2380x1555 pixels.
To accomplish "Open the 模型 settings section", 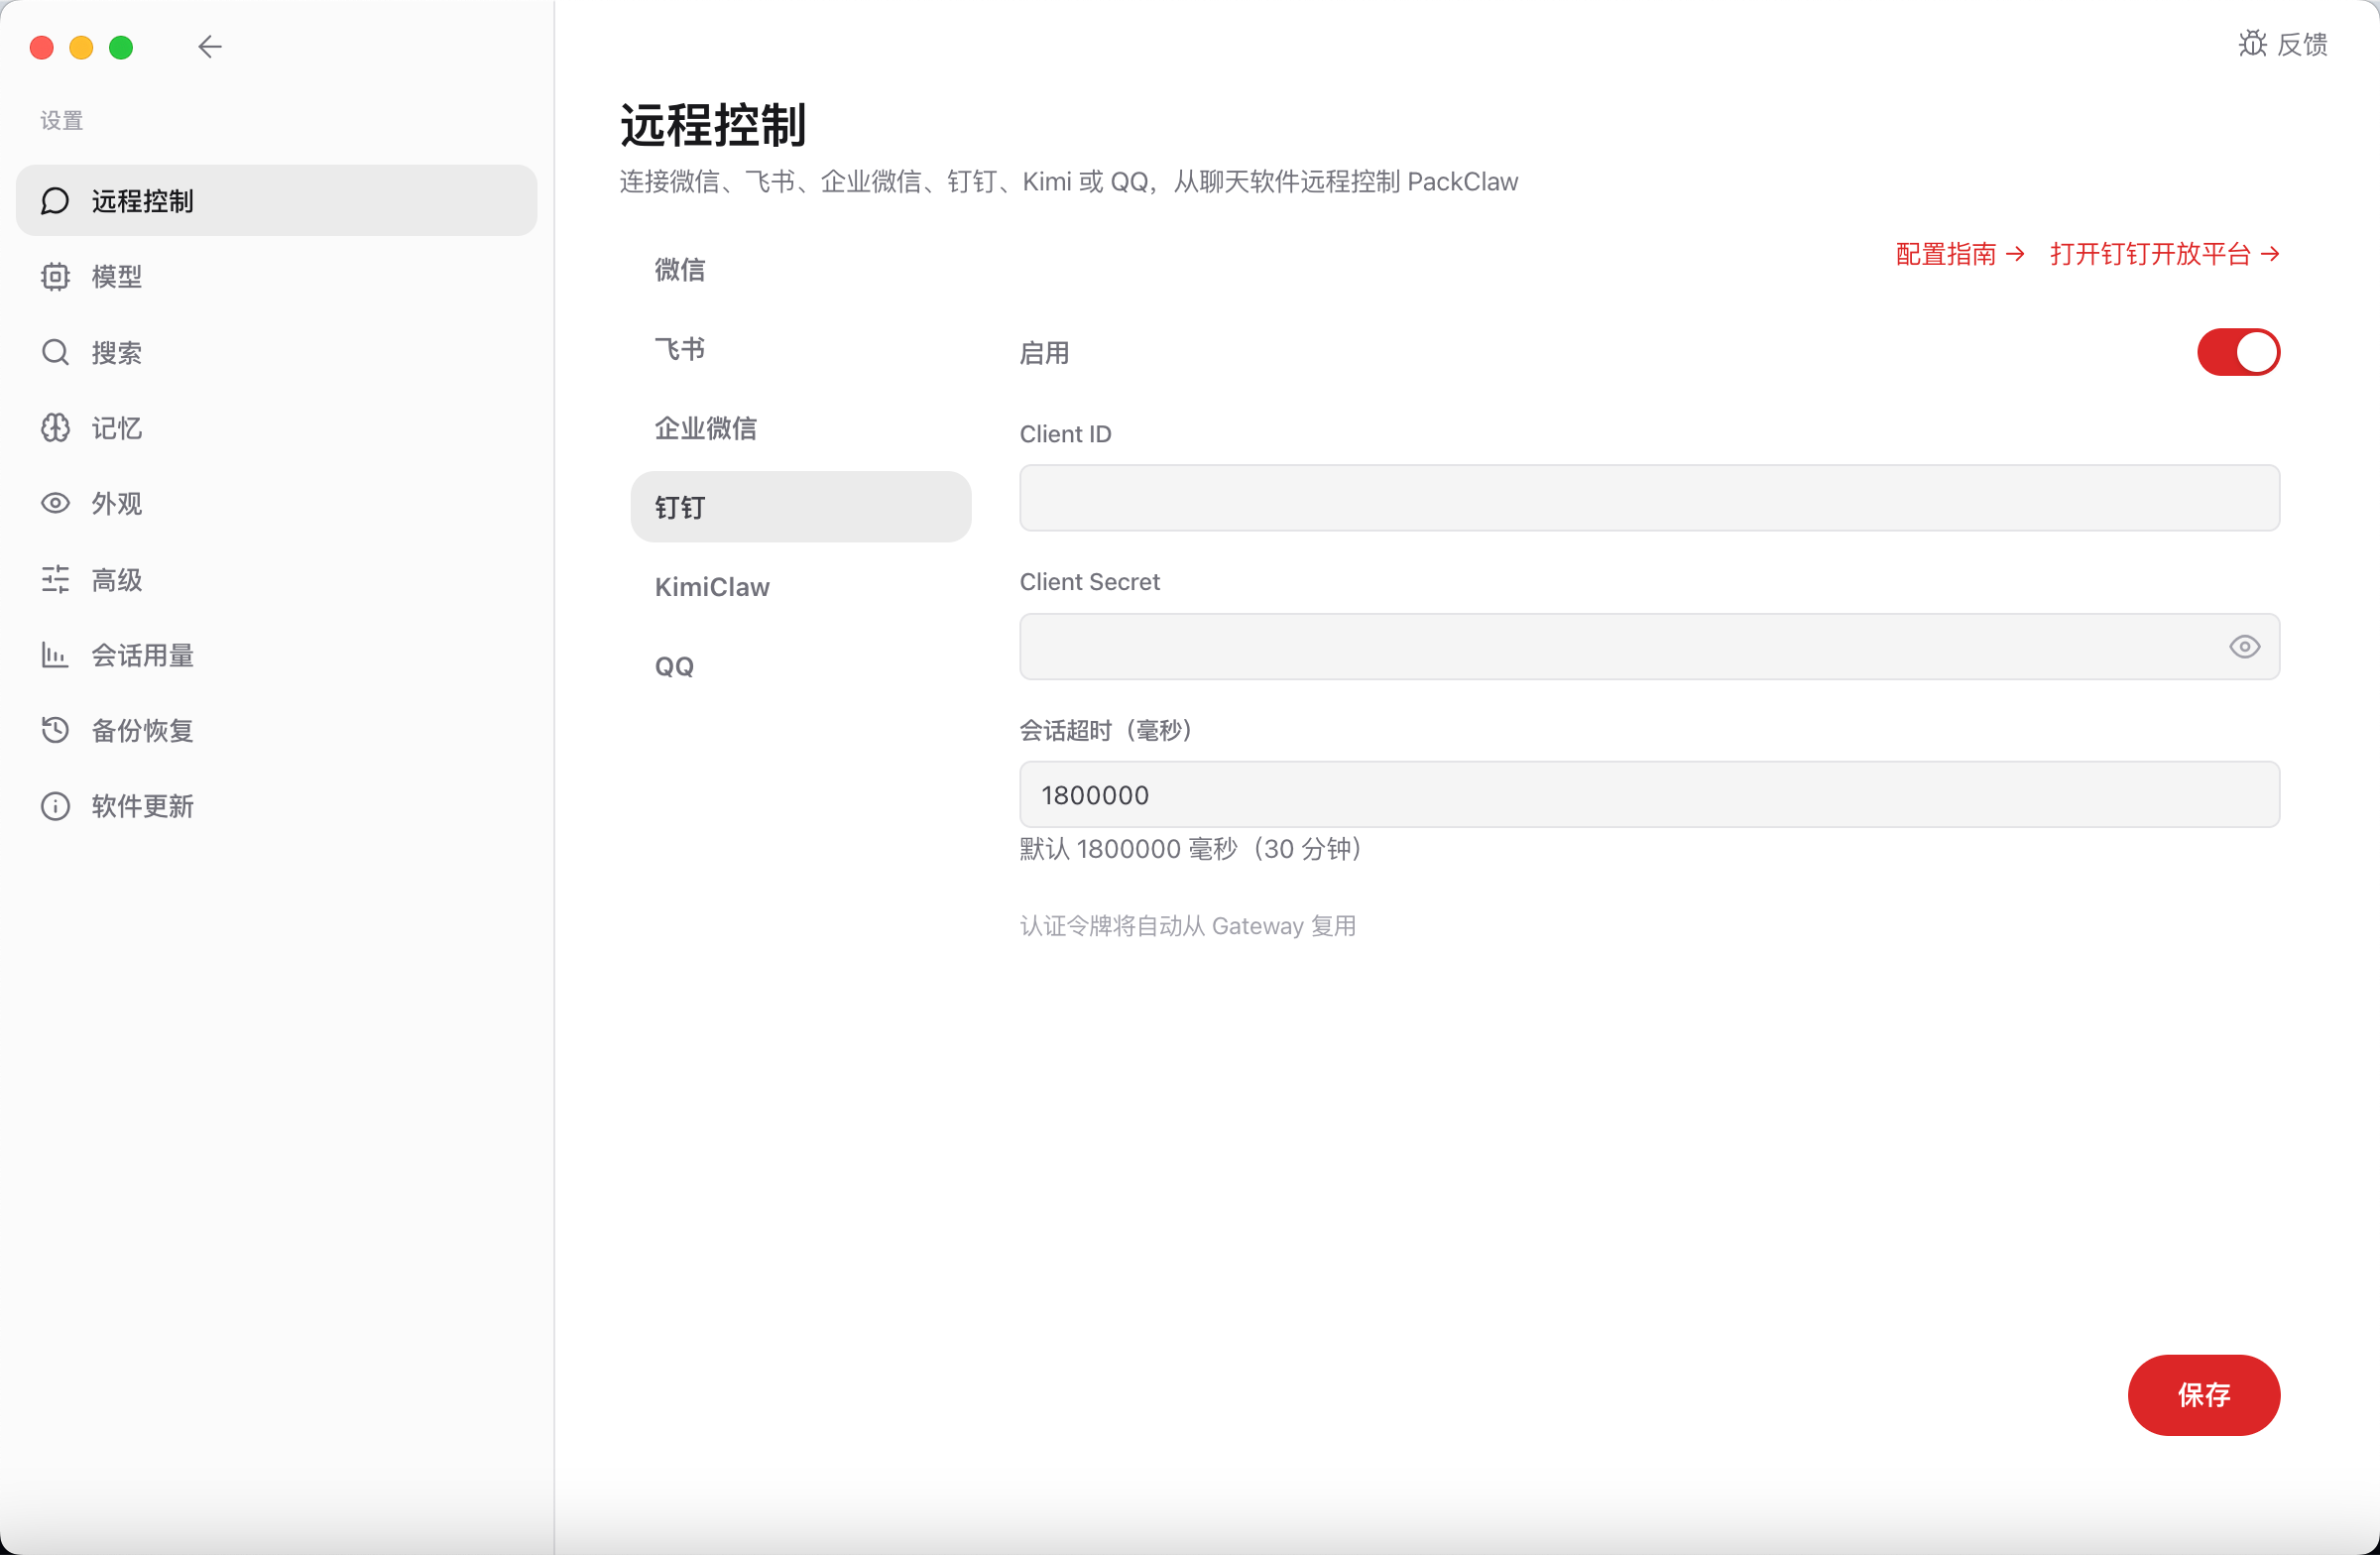I will coord(276,277).
